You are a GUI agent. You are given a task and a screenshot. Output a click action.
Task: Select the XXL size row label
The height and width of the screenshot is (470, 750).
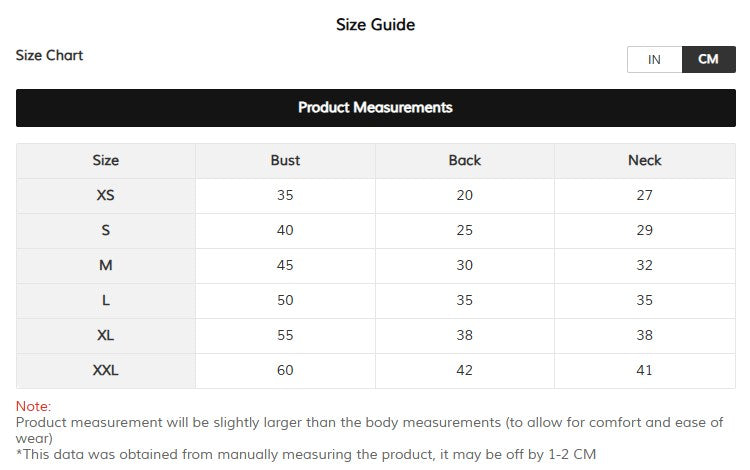[x=106, y=371]
